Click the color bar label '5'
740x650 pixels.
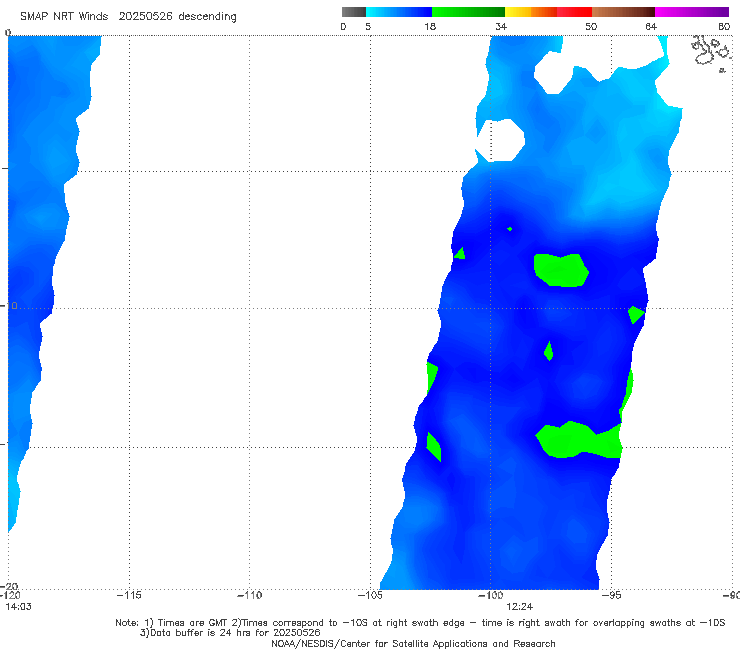click(x=368, y=27)
